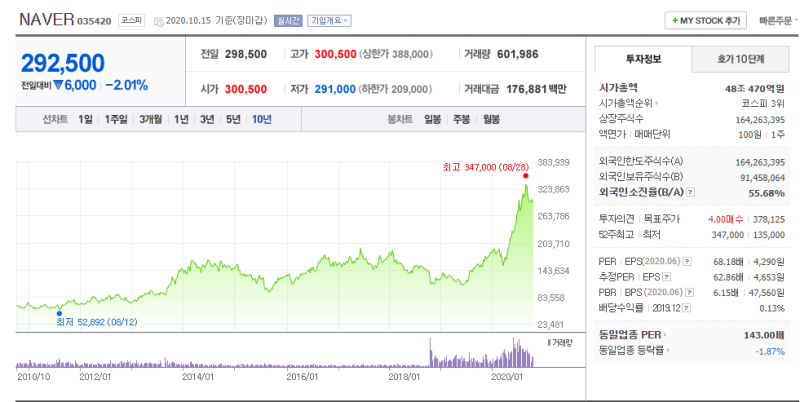Click the 거래량 value 601,986
The height and width of the screenshot is (402, 800).
(x=517, y=55)
